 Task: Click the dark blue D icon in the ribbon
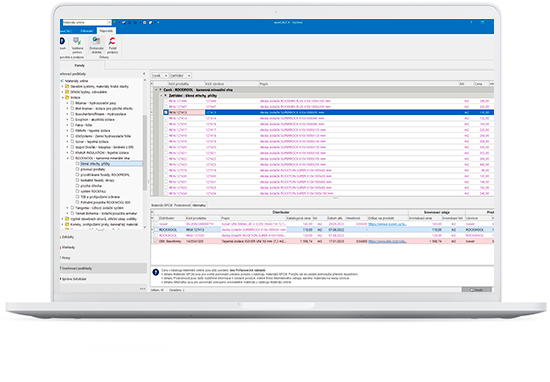coord(62,41)
